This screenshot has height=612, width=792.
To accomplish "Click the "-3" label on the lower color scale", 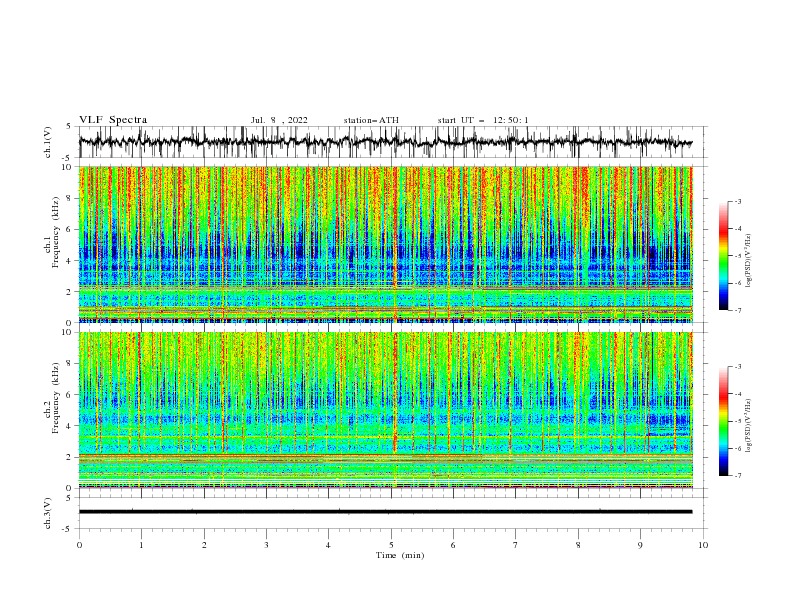I will (x=738, y=367).
